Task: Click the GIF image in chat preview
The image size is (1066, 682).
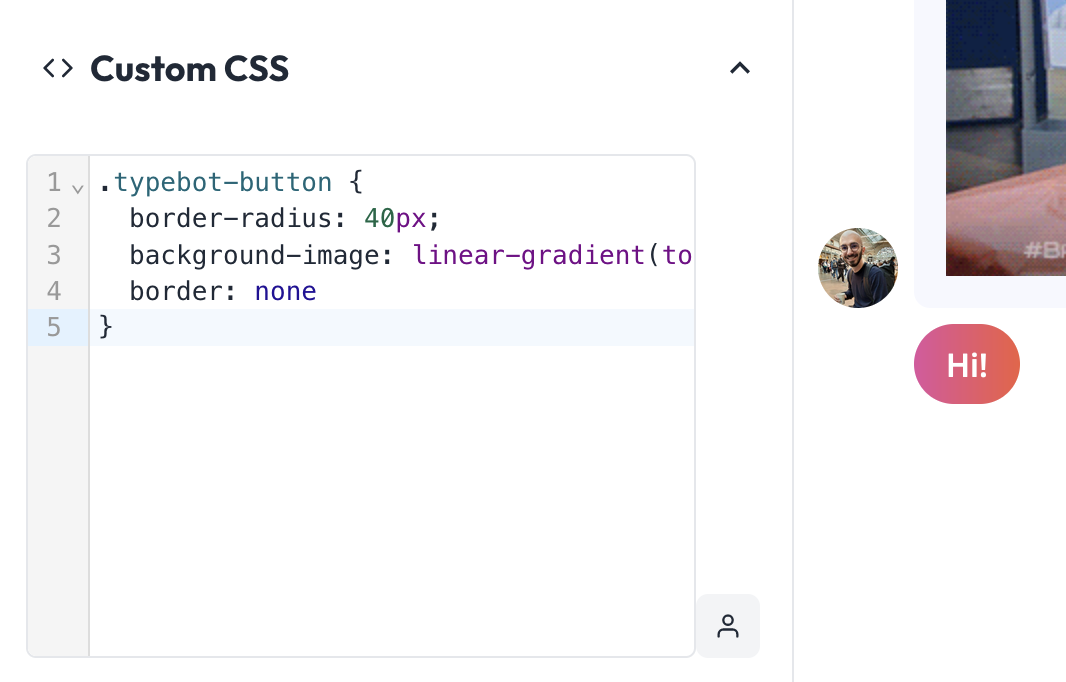Action: pyautogui.click(x=1005, y=137)
